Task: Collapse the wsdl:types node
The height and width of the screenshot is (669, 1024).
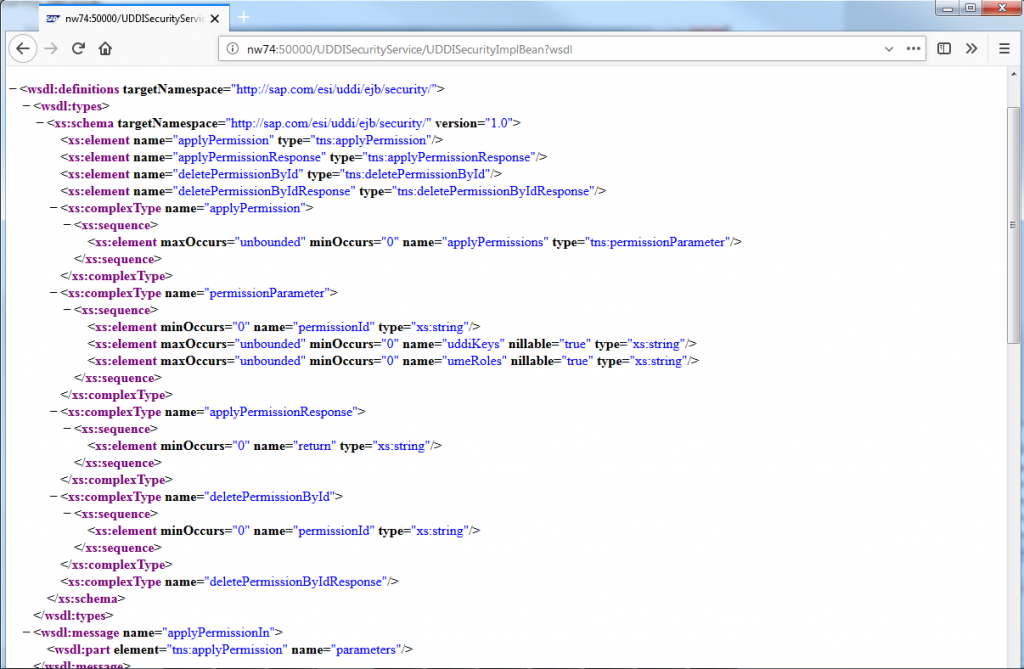Action: [26, 106]
